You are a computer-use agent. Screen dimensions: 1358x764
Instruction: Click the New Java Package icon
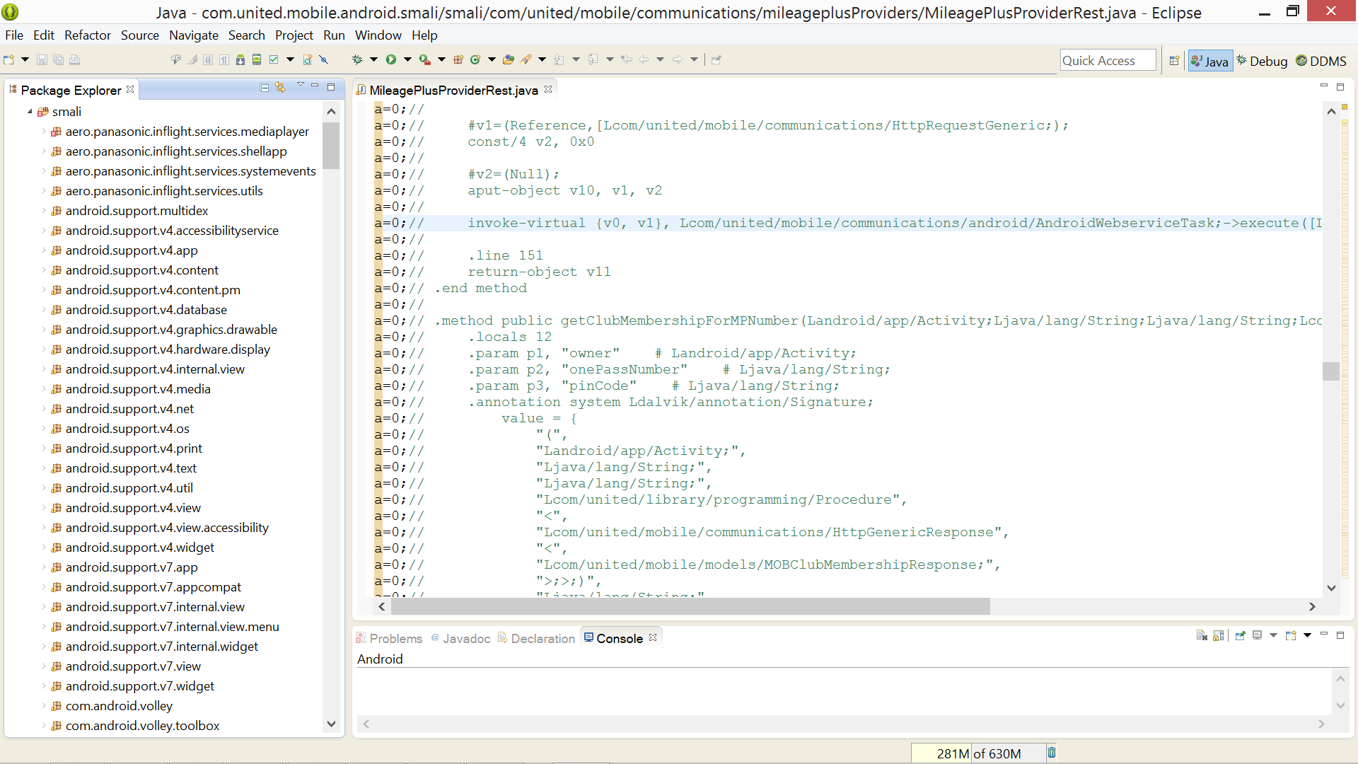(x=458, y=59)
